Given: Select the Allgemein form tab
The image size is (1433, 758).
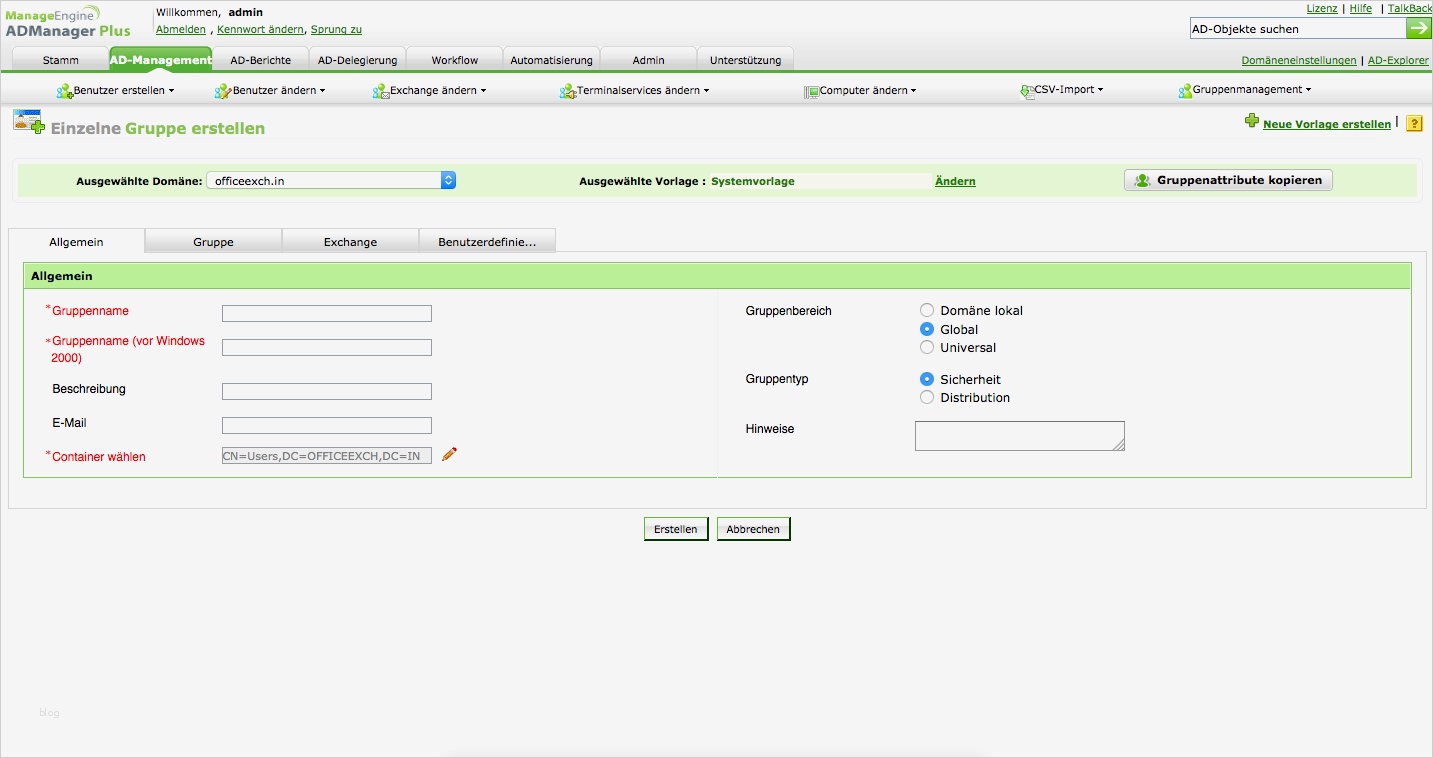Looking at the screenshot, I should [x=77, y=242].
